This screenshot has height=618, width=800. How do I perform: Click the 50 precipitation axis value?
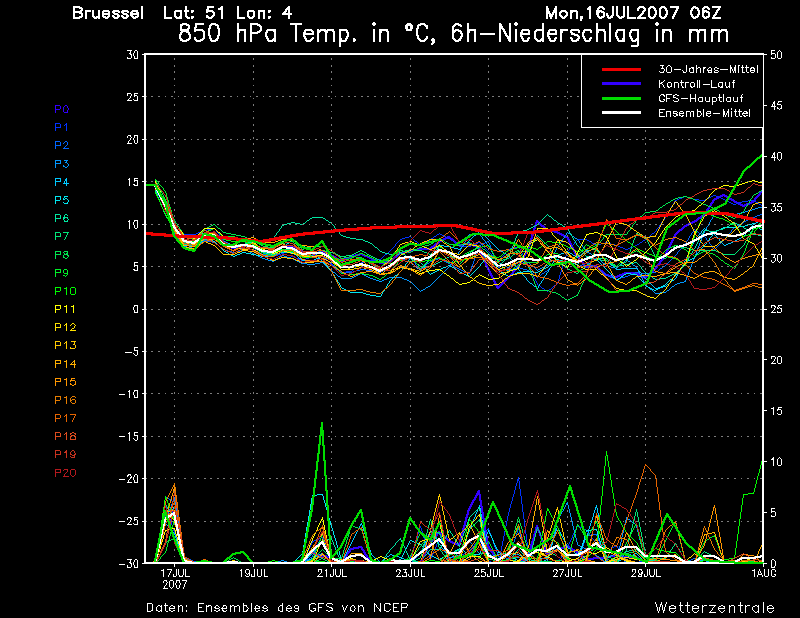776,55
